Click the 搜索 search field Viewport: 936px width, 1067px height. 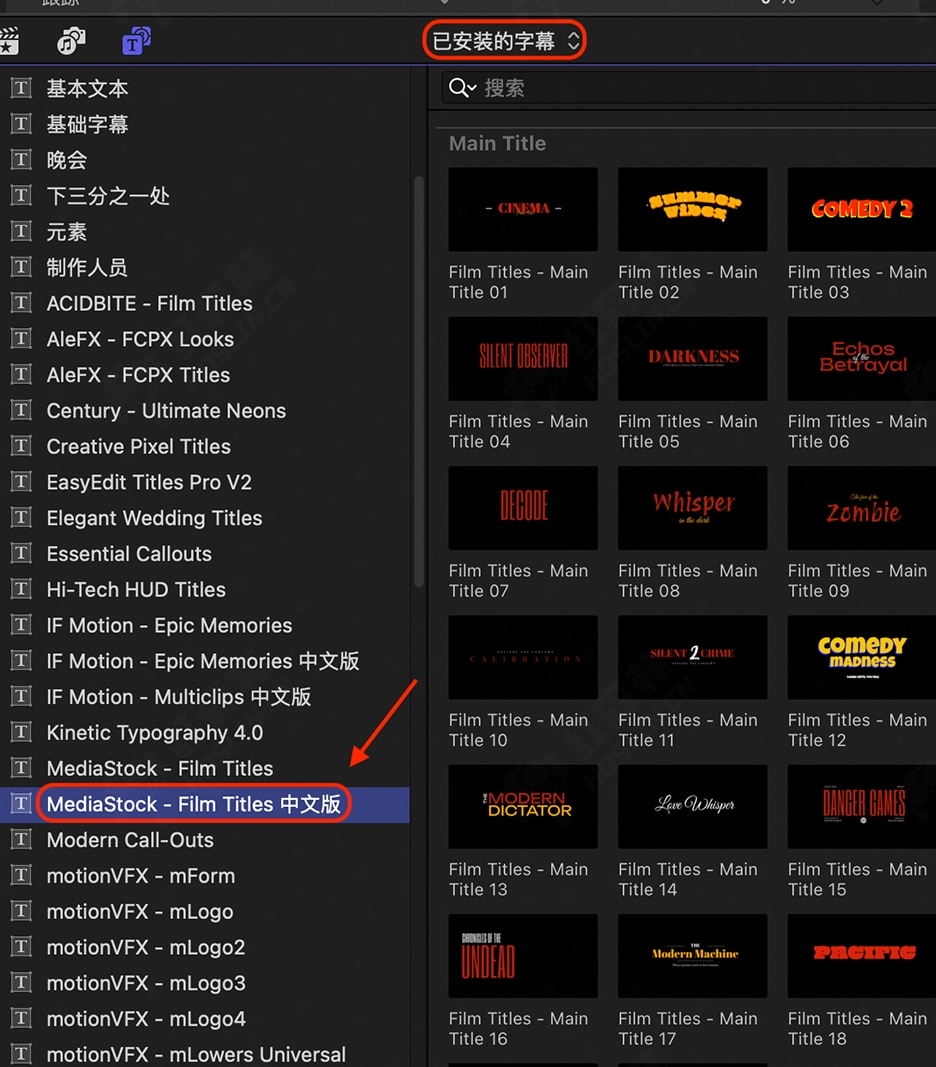689,88
